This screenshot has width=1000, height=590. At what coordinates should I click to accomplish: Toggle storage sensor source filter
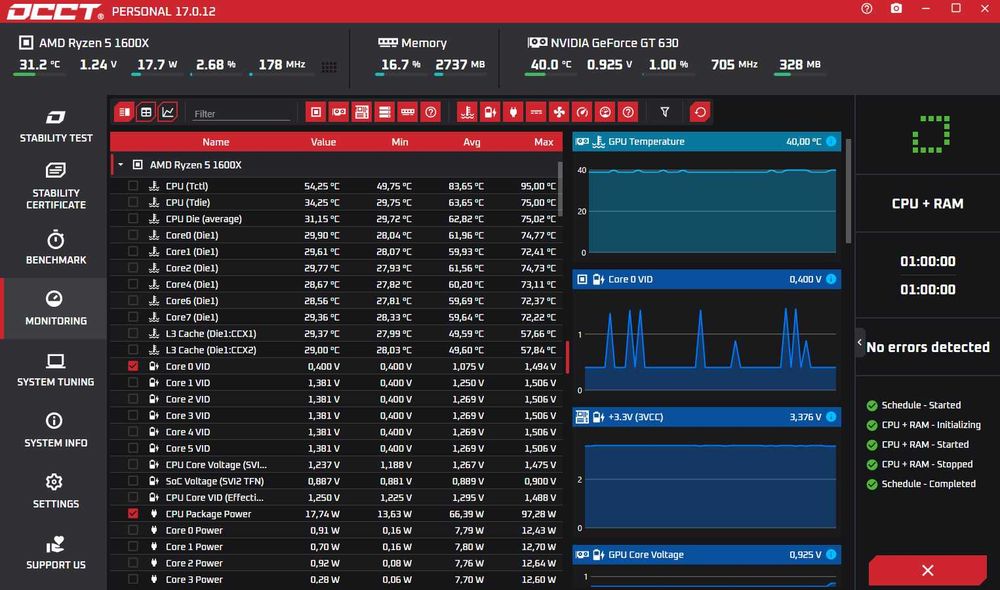pos(385,112)
